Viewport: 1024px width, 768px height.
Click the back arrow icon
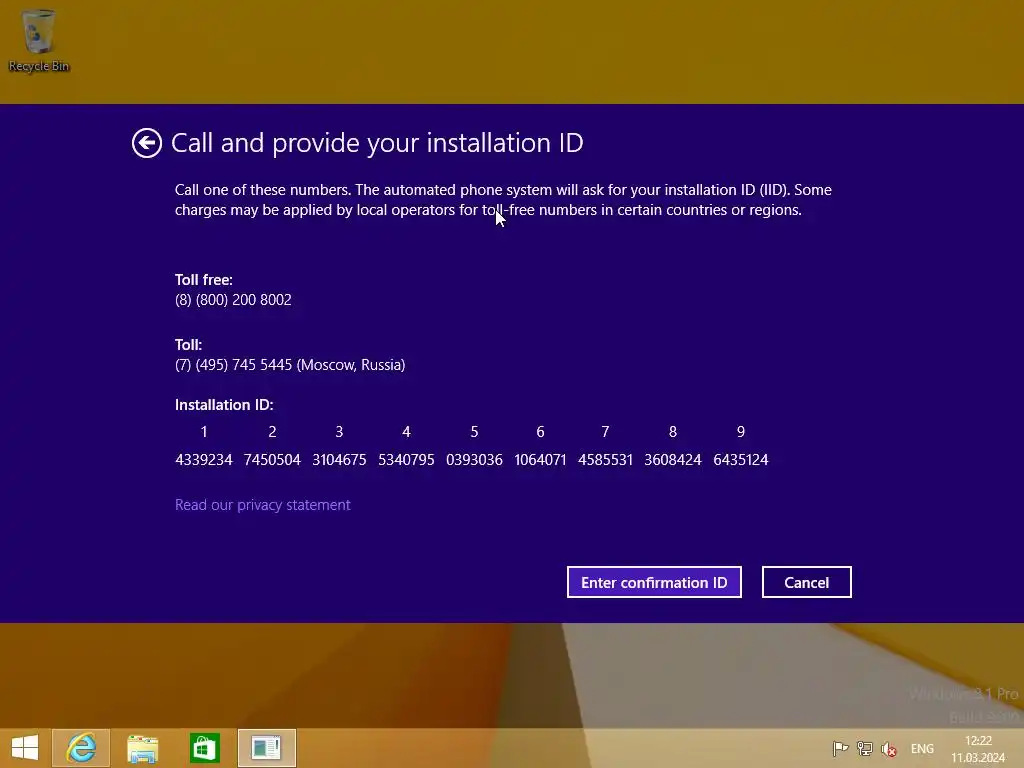pos(147,143)
